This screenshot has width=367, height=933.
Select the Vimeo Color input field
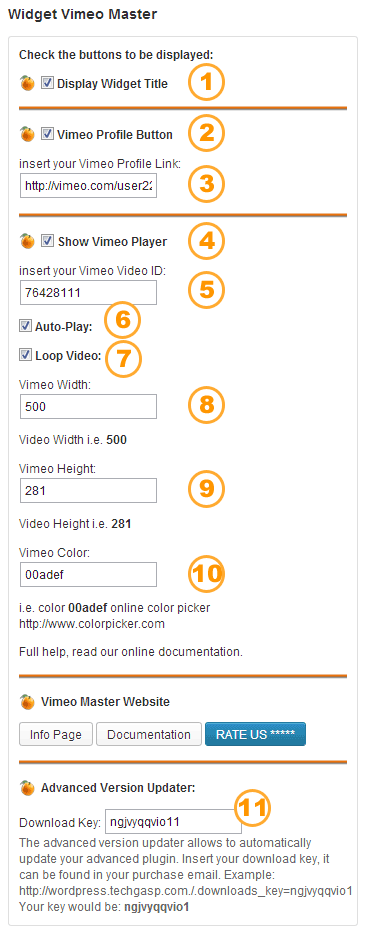tap(88, 575)
